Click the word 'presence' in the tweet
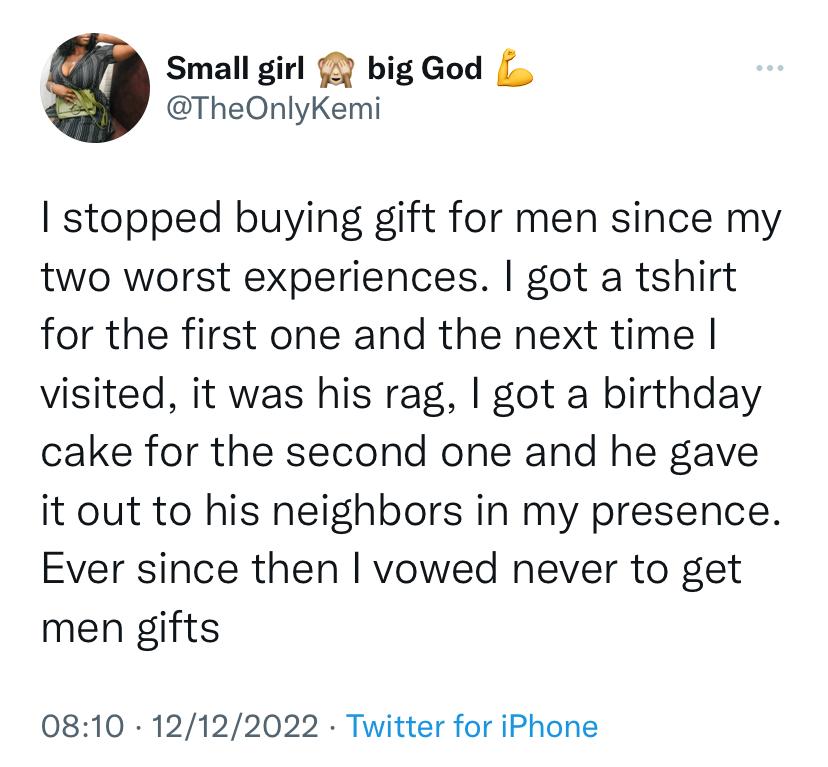 pos(680,512)
